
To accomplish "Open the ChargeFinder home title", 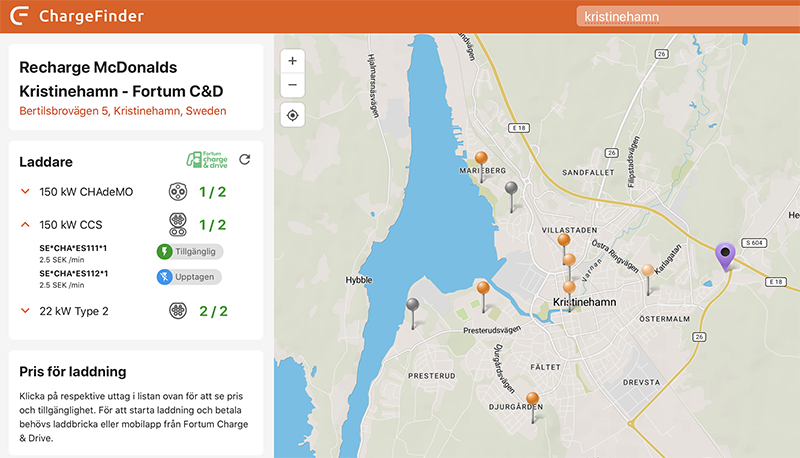I will pyautogui.click(x=91, y=16).
